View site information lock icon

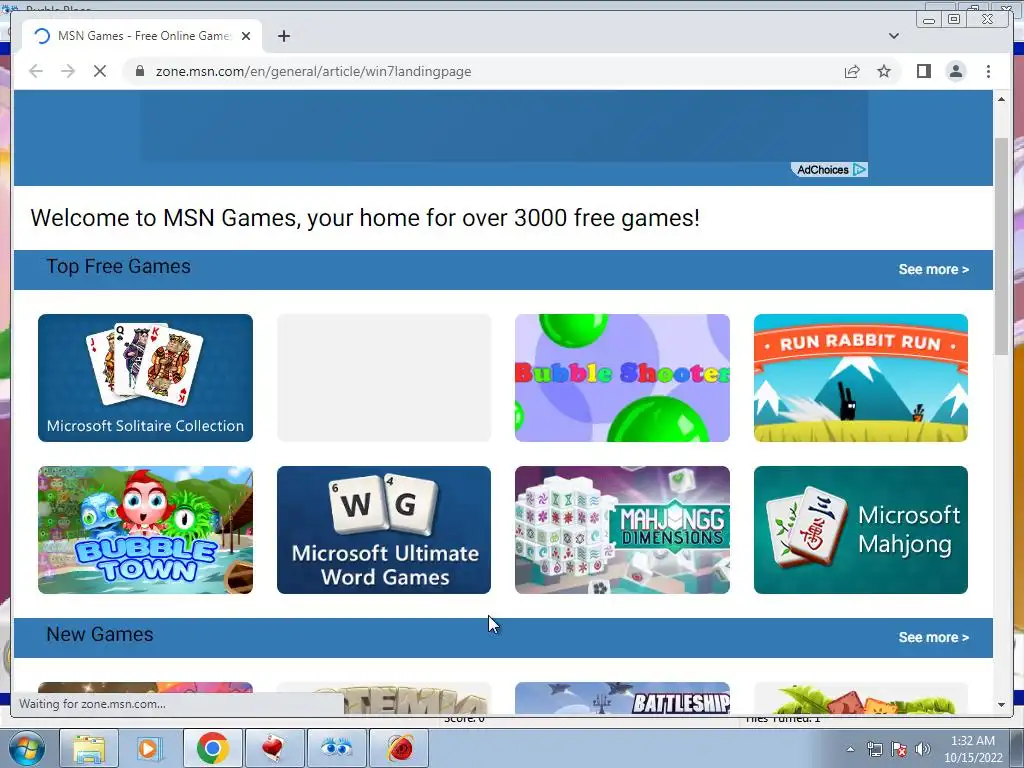click(x=140, y=71)
